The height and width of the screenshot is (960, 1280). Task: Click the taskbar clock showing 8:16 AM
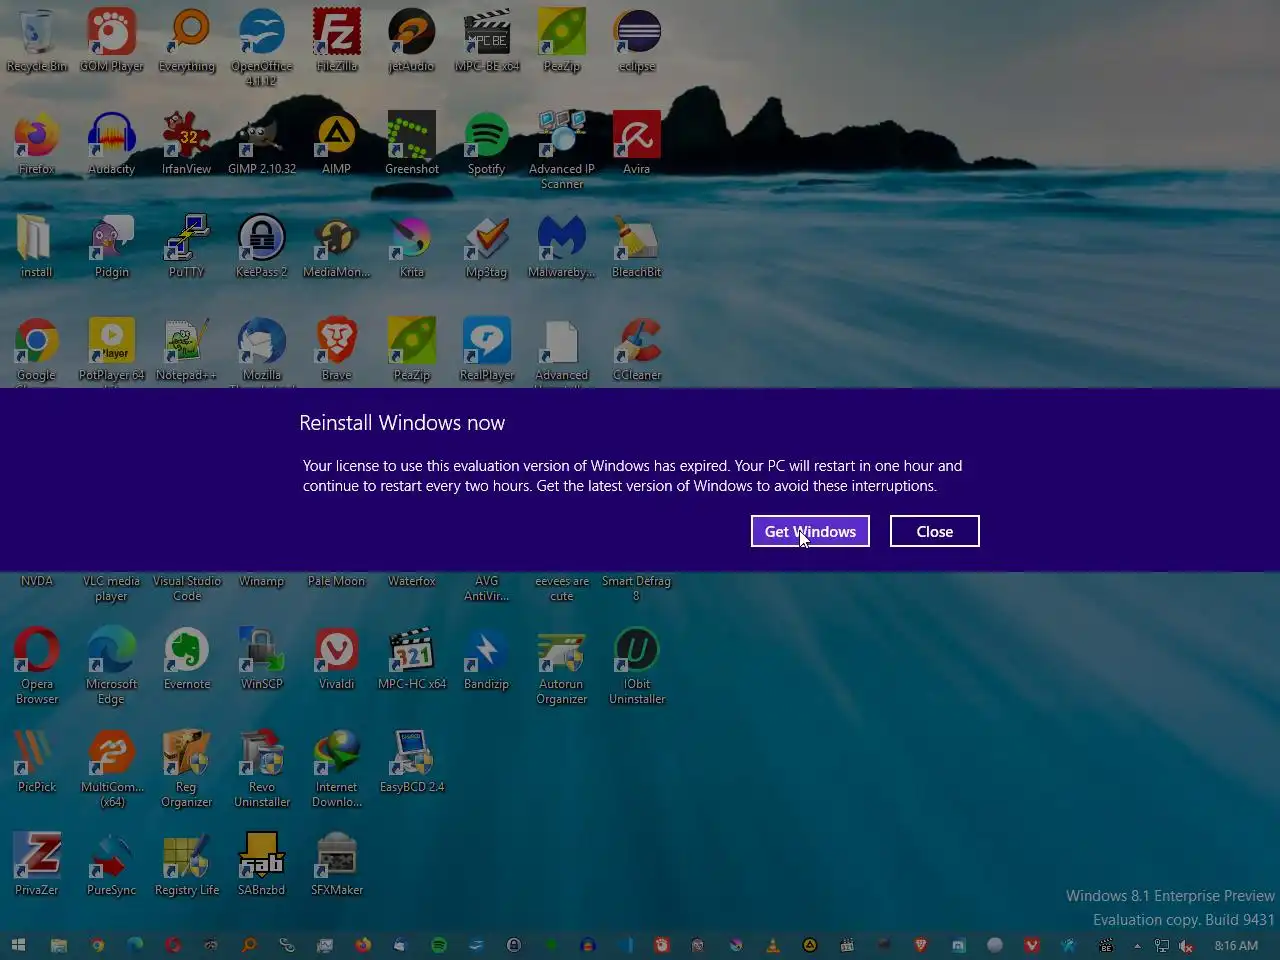point(1236,945)
